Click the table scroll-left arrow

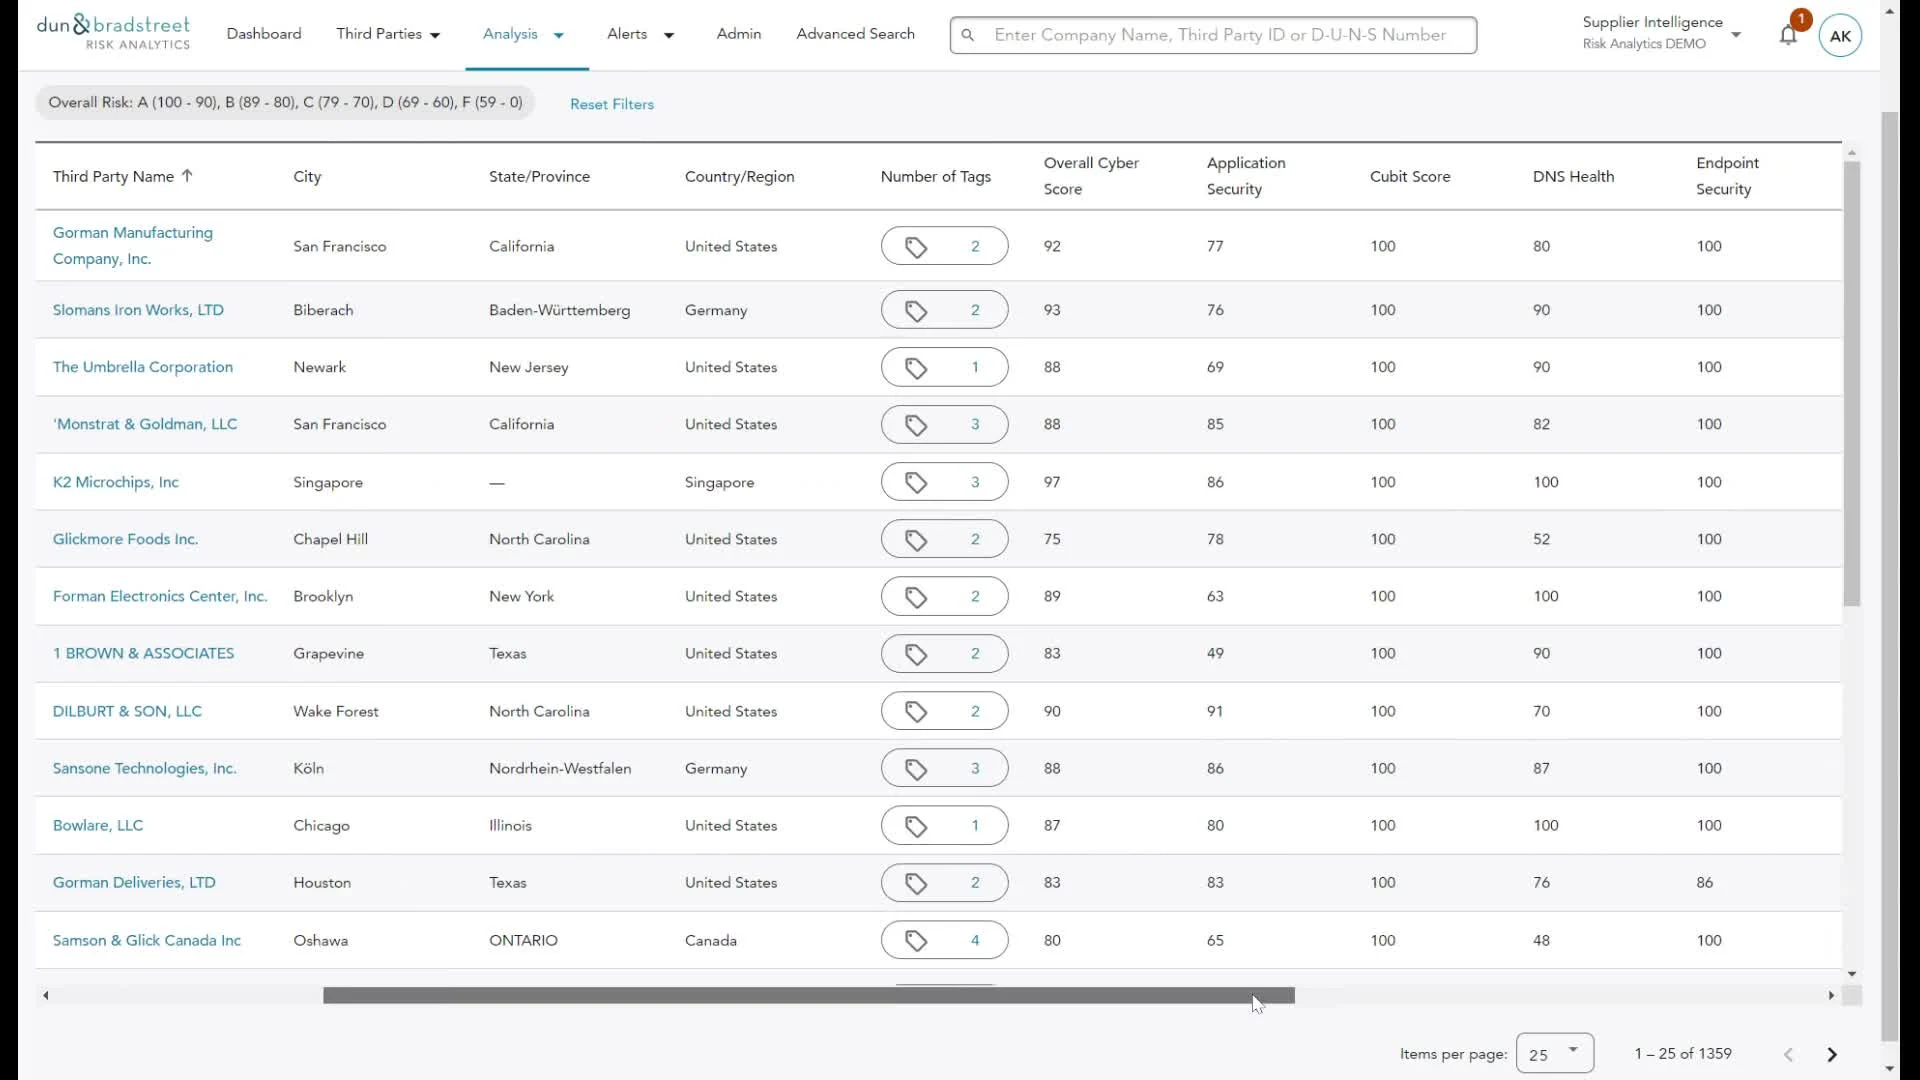tap(45, 995)
